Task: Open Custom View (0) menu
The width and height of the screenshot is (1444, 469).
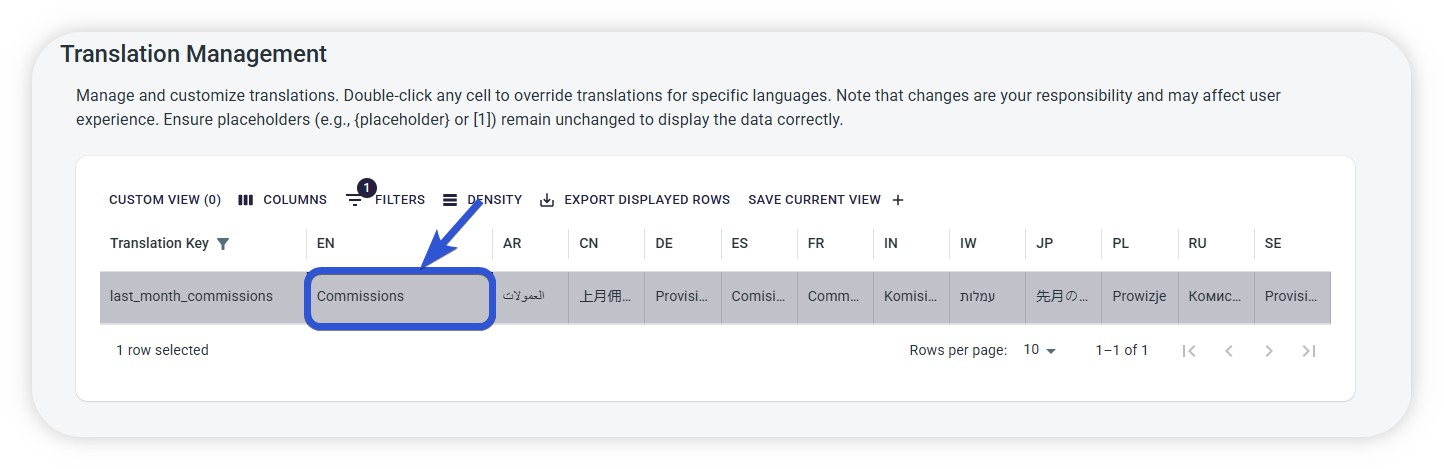Action: (165, 200)
